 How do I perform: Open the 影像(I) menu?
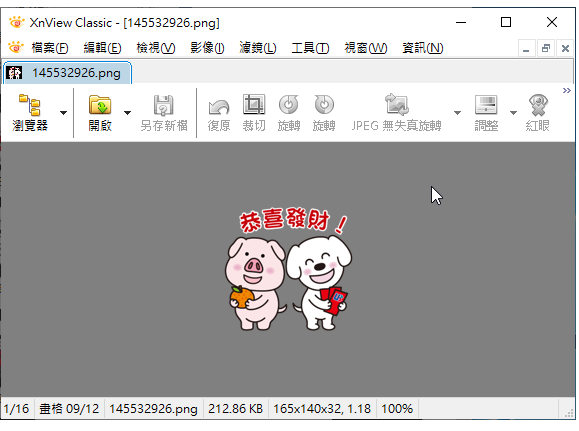tap(207, 48)
